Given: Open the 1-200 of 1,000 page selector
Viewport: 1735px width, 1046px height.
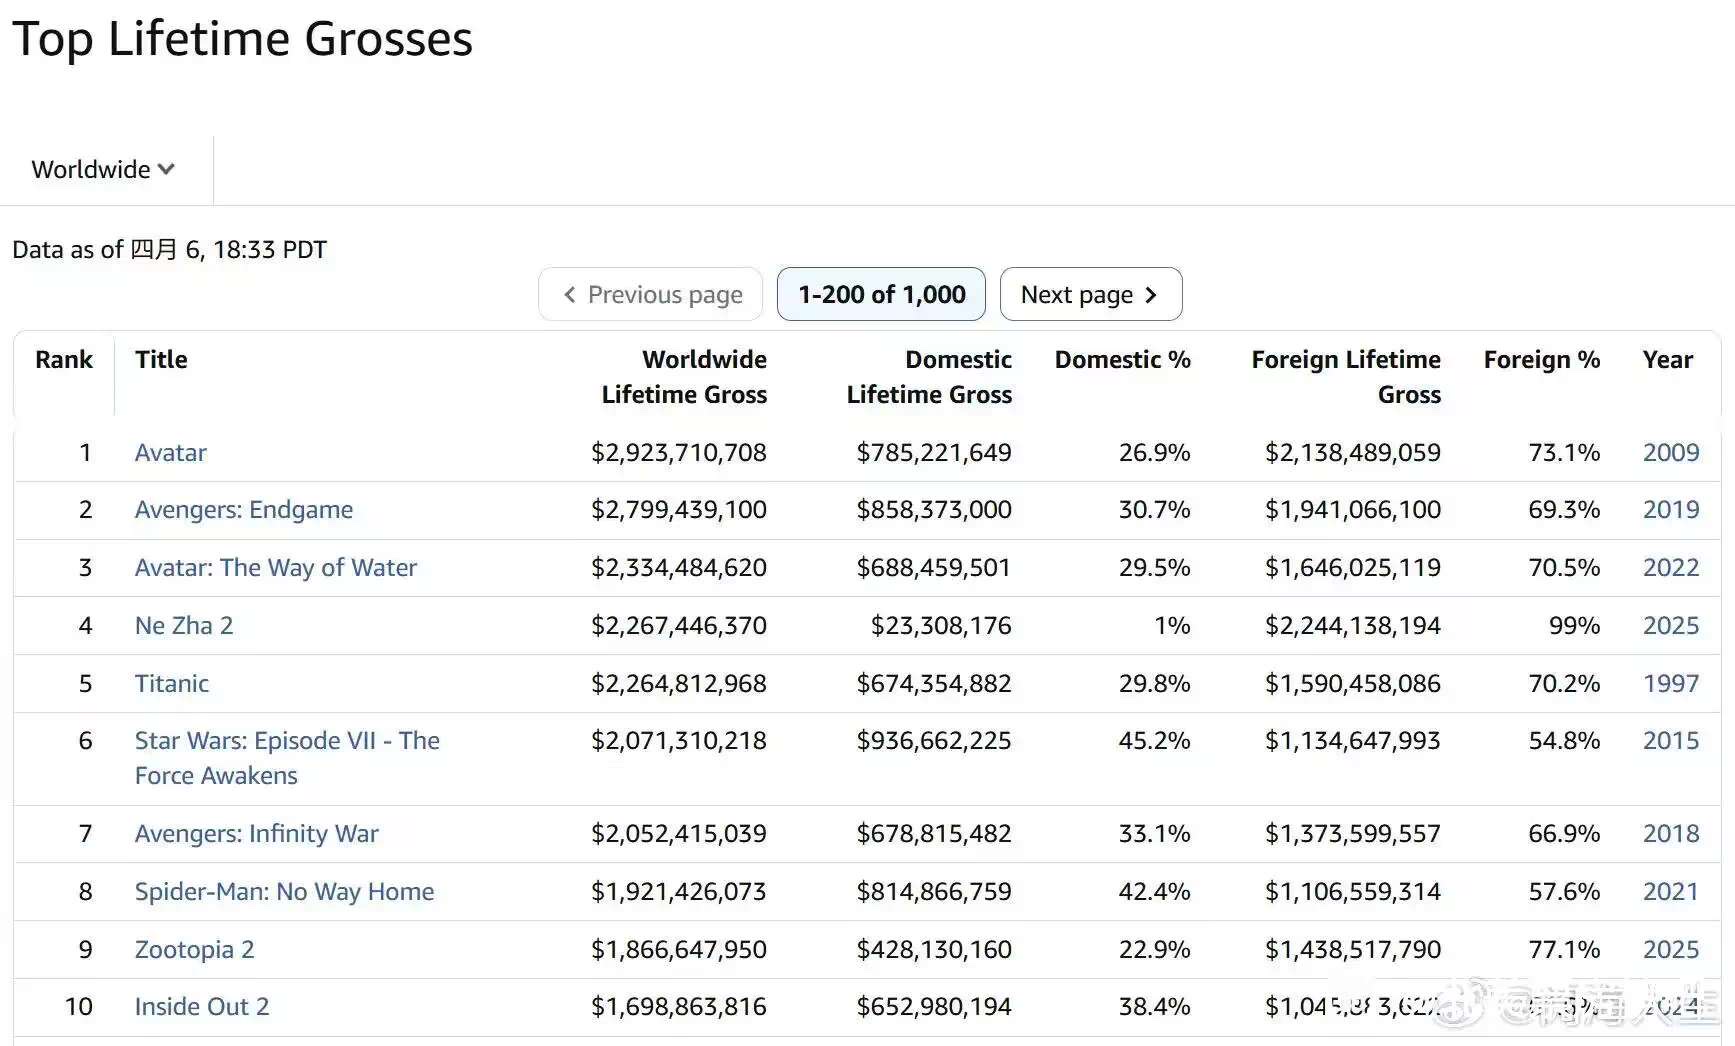Looking at the screenshot, I should click(x=881, y=295).
